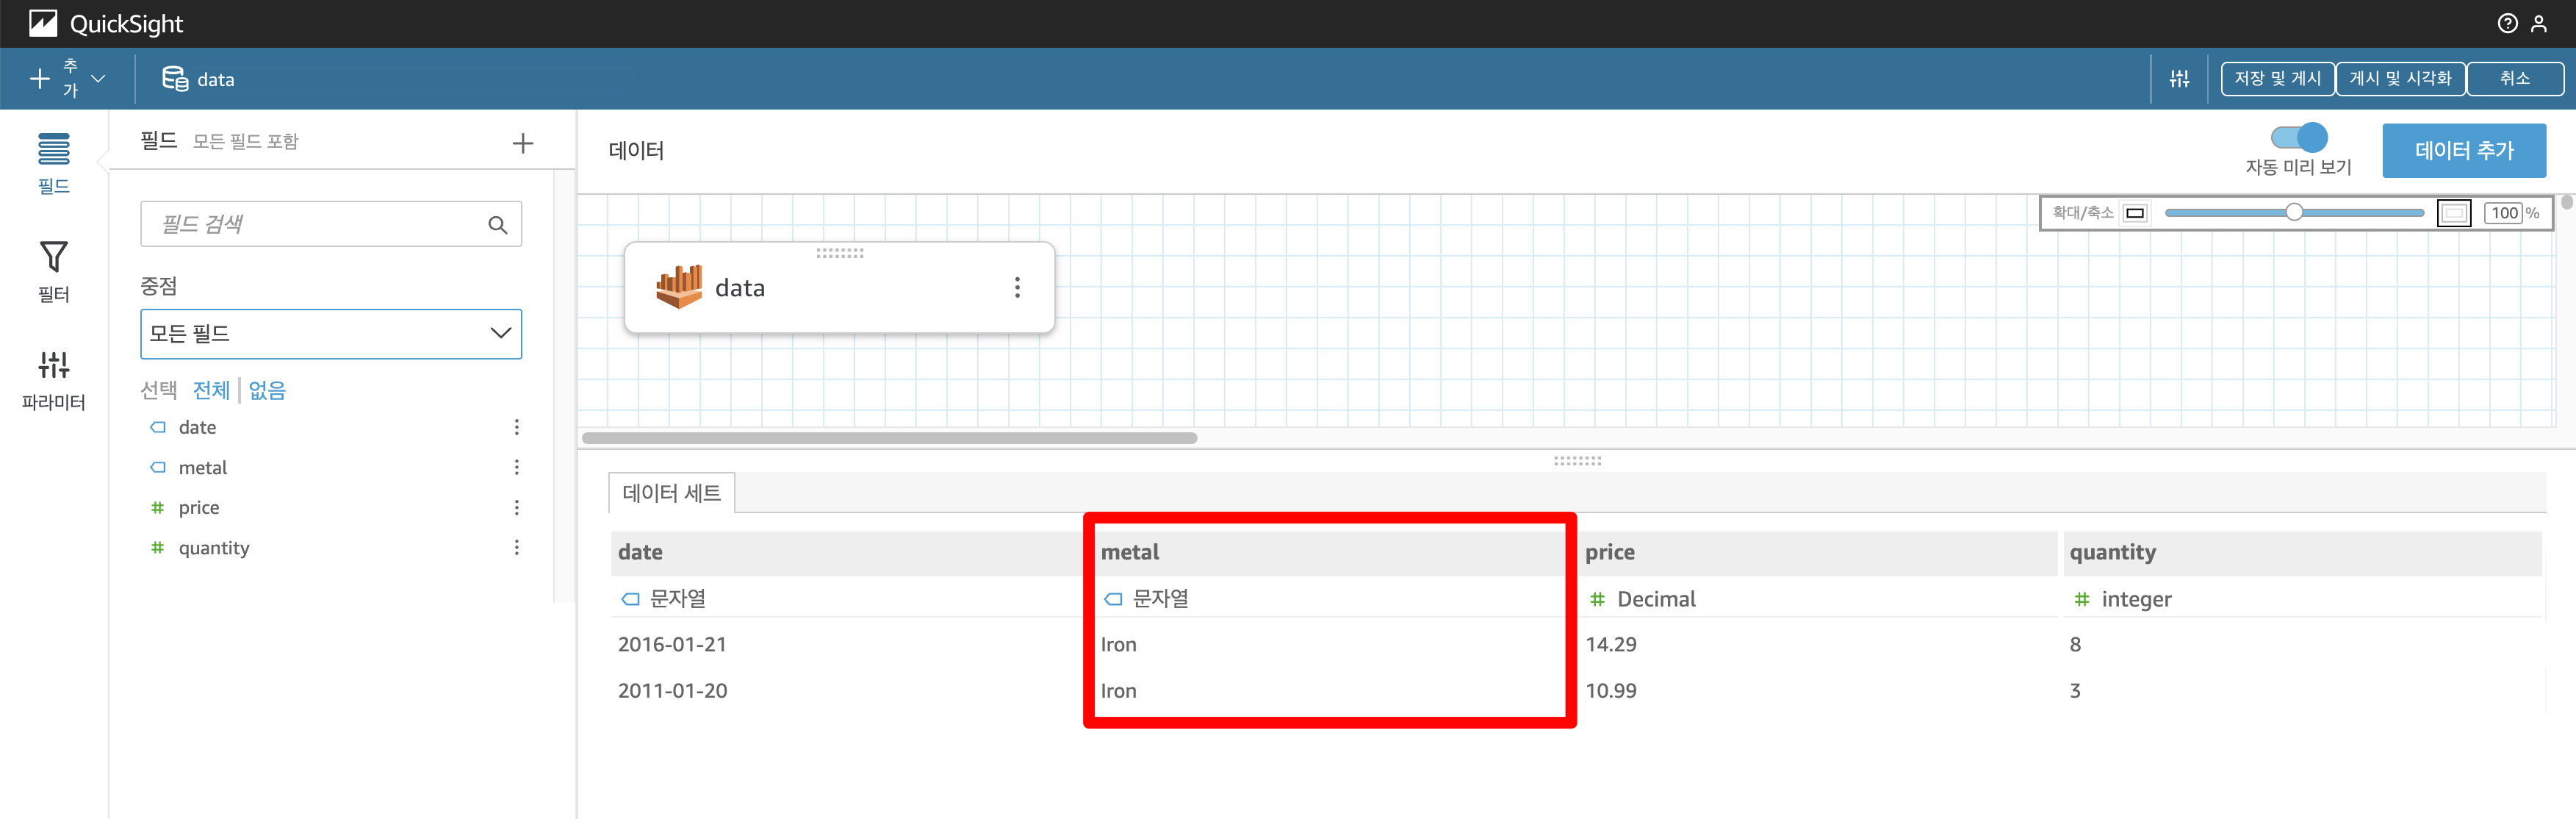The height and width of the screenshot is (819, 2576).
Task: Open the data node three-dot menu
Action: (x=1017, y=288)
